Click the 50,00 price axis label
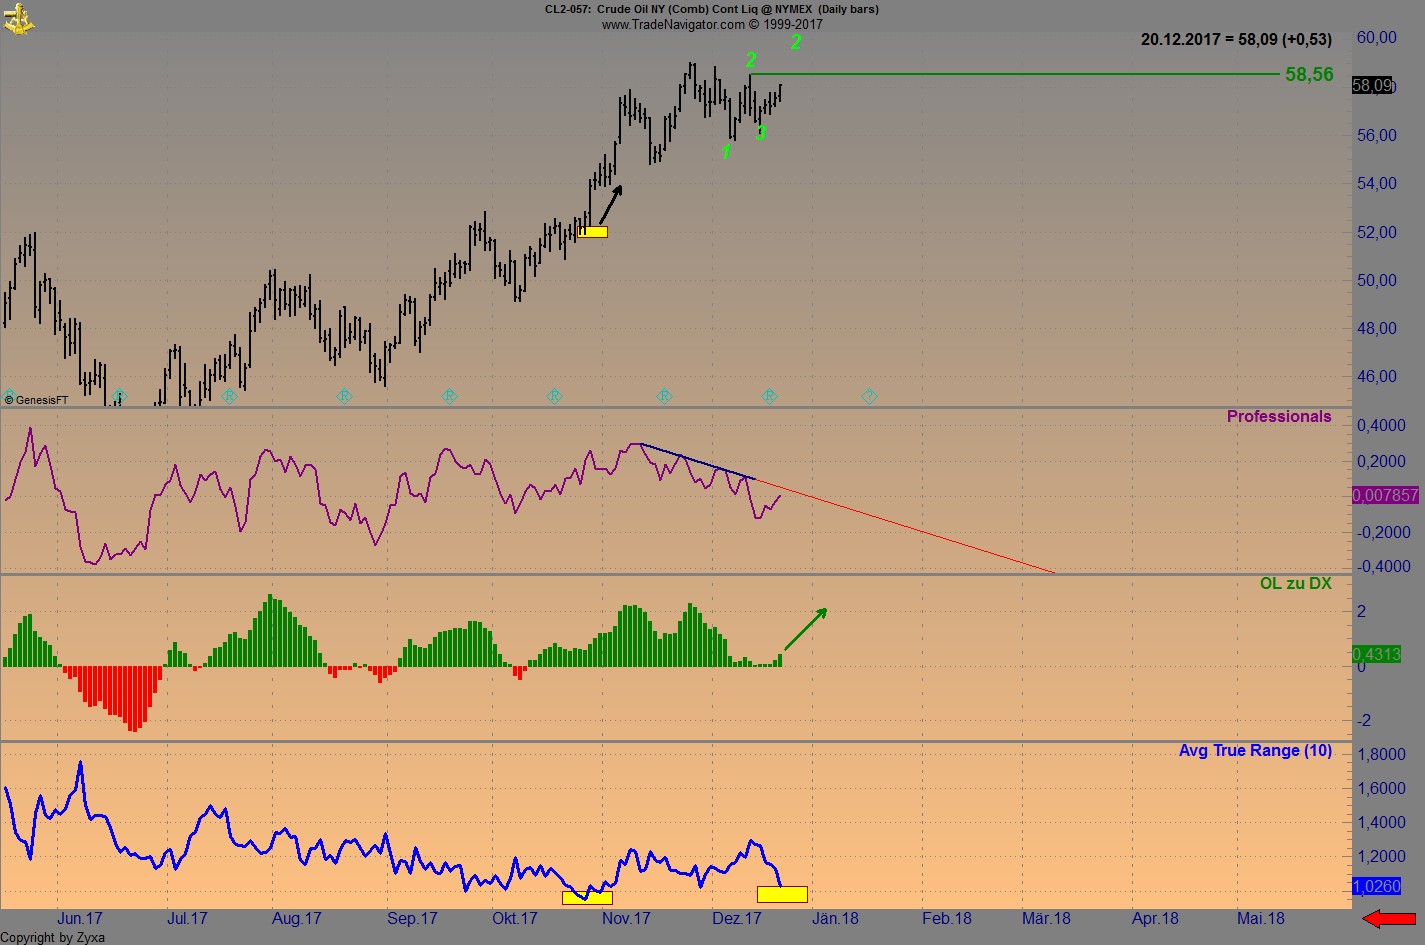Viewport: 1425px width, 945px height. 1377,280
